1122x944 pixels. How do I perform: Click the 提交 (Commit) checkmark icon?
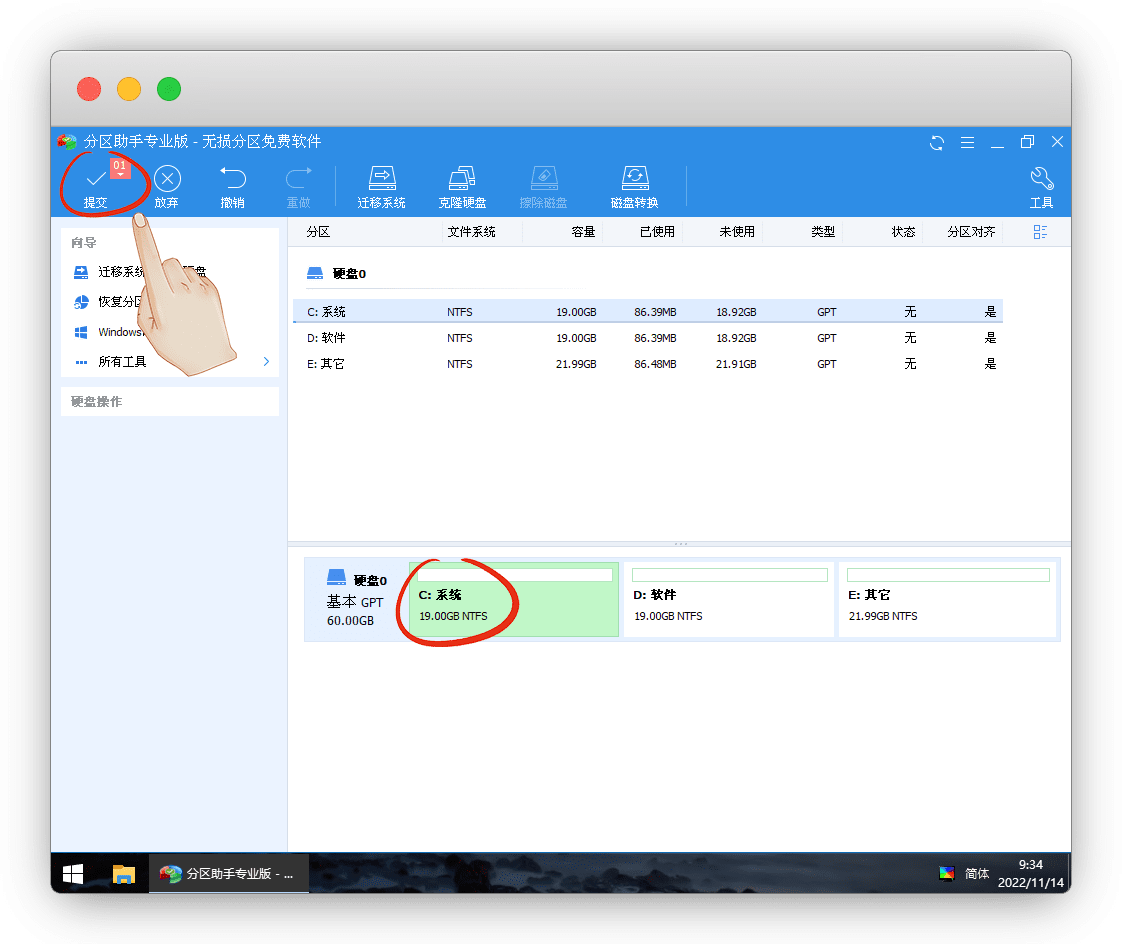coord(96,180)
